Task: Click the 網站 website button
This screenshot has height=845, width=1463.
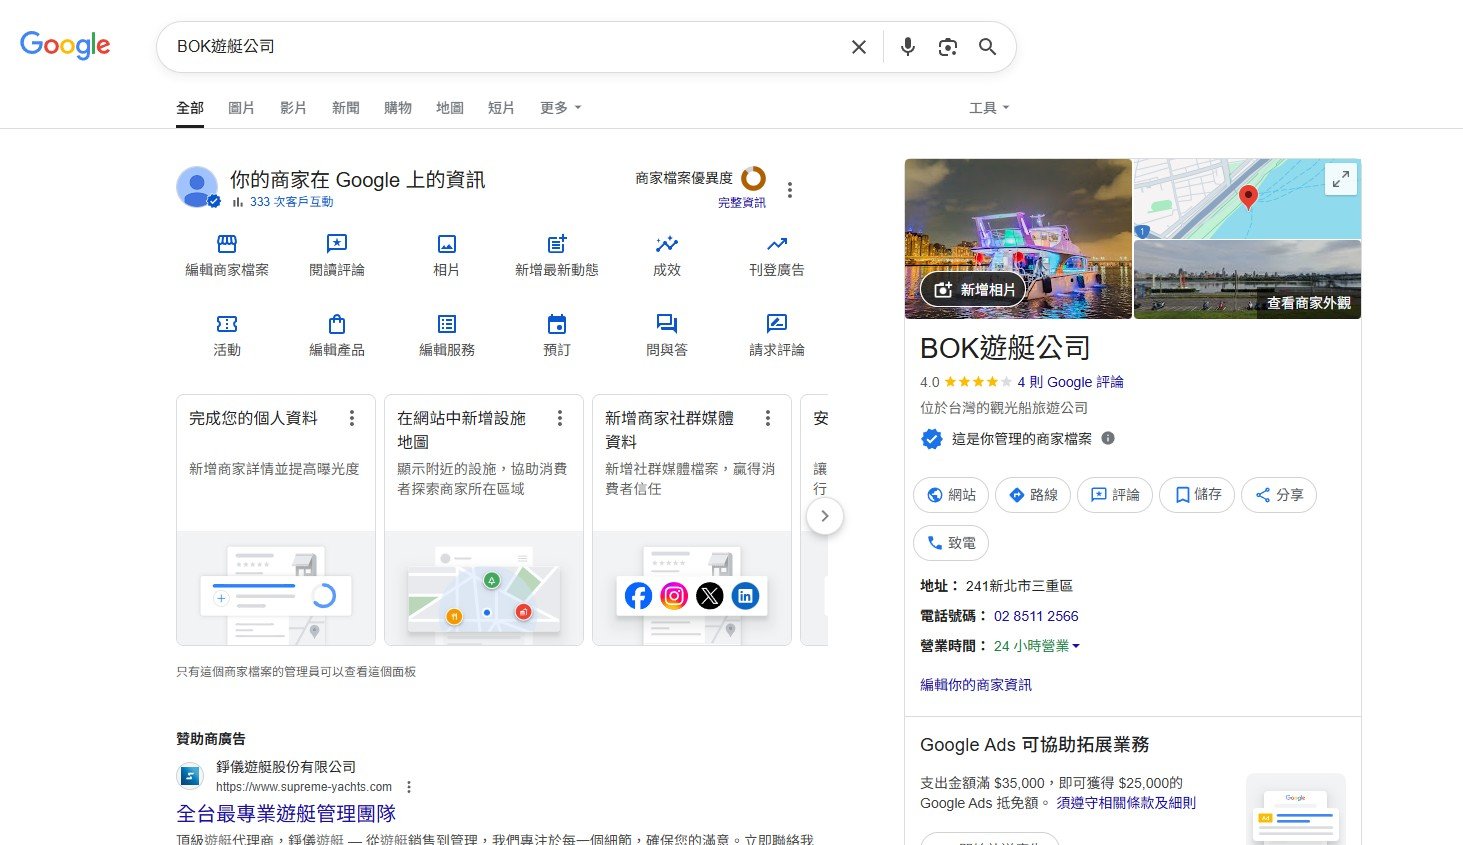Action: [951, 495]
